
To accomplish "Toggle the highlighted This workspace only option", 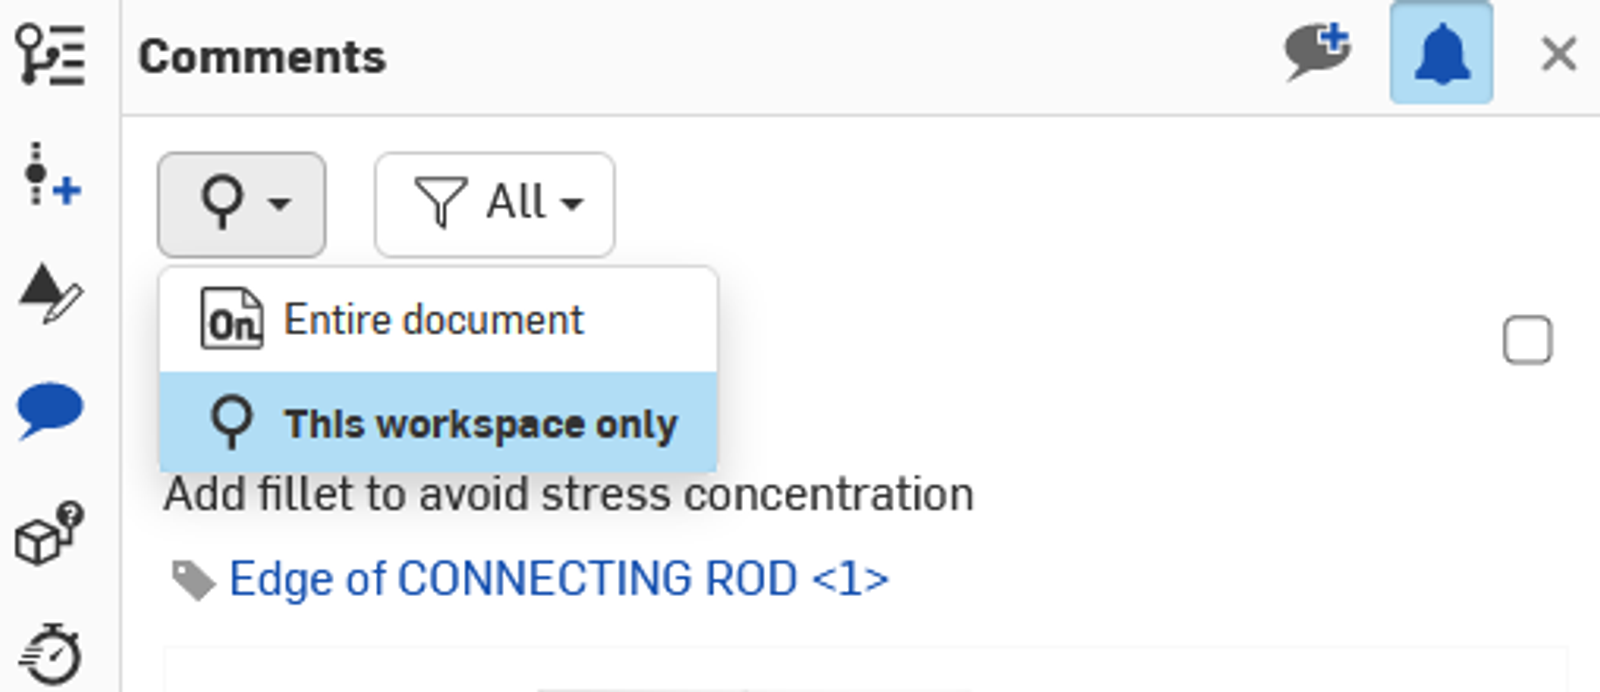I will pyautogui.click(x=438, y=422).
